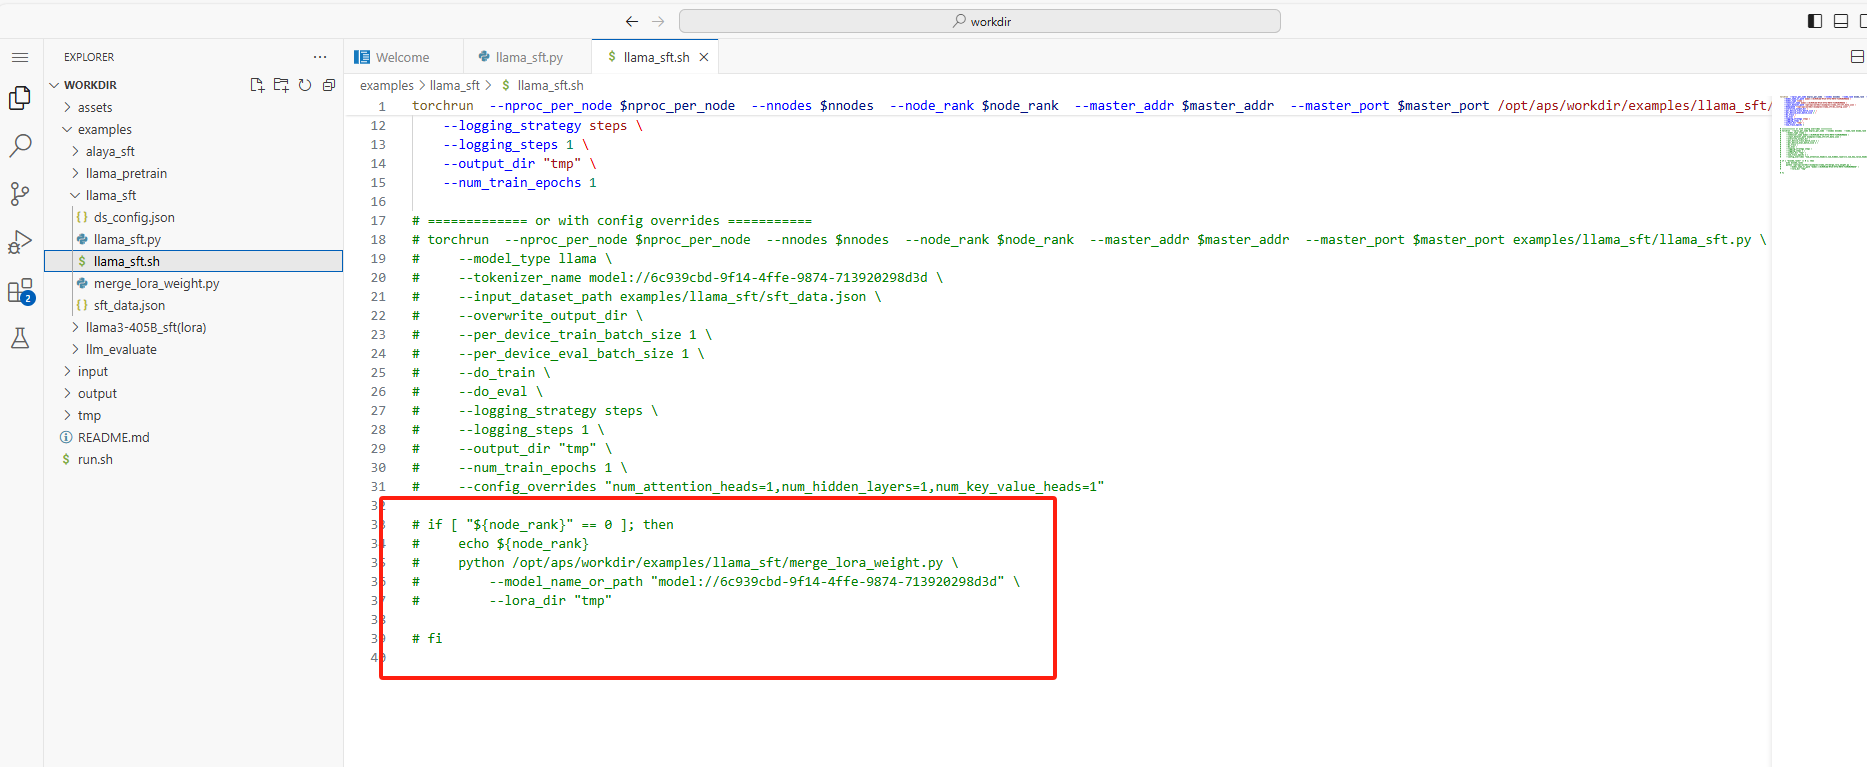Click the New File icon in Explorer
The width and height of the screenshot is (1867, 767).
coord(257,85)
